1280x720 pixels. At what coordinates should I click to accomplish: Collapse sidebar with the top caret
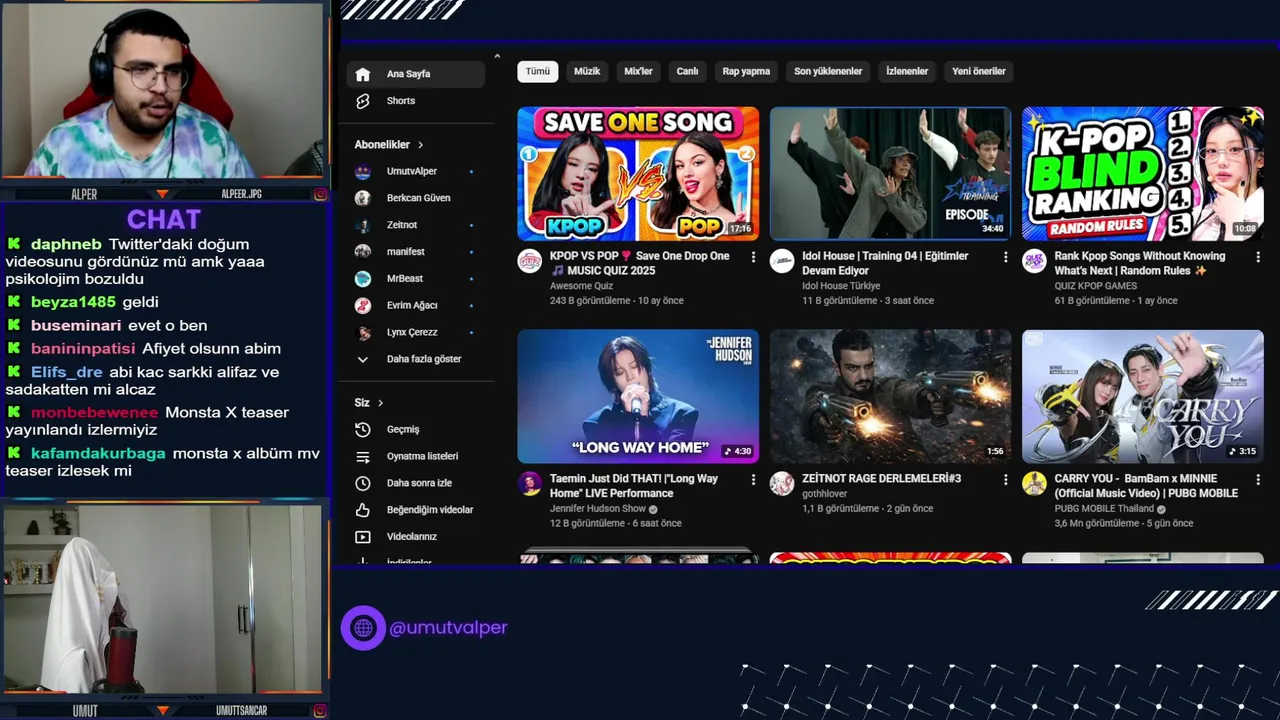click(x=497, y=56)
